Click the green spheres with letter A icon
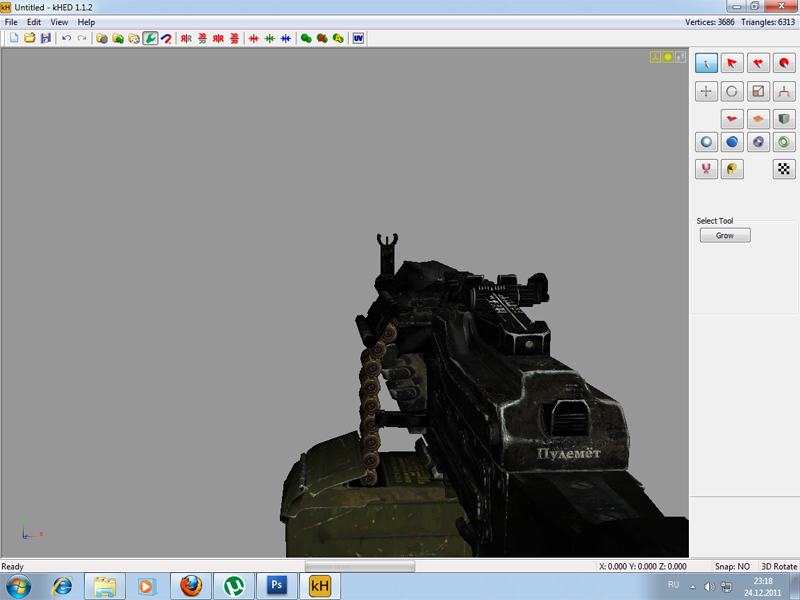This screenshot has height=600, width=800. 338,38
